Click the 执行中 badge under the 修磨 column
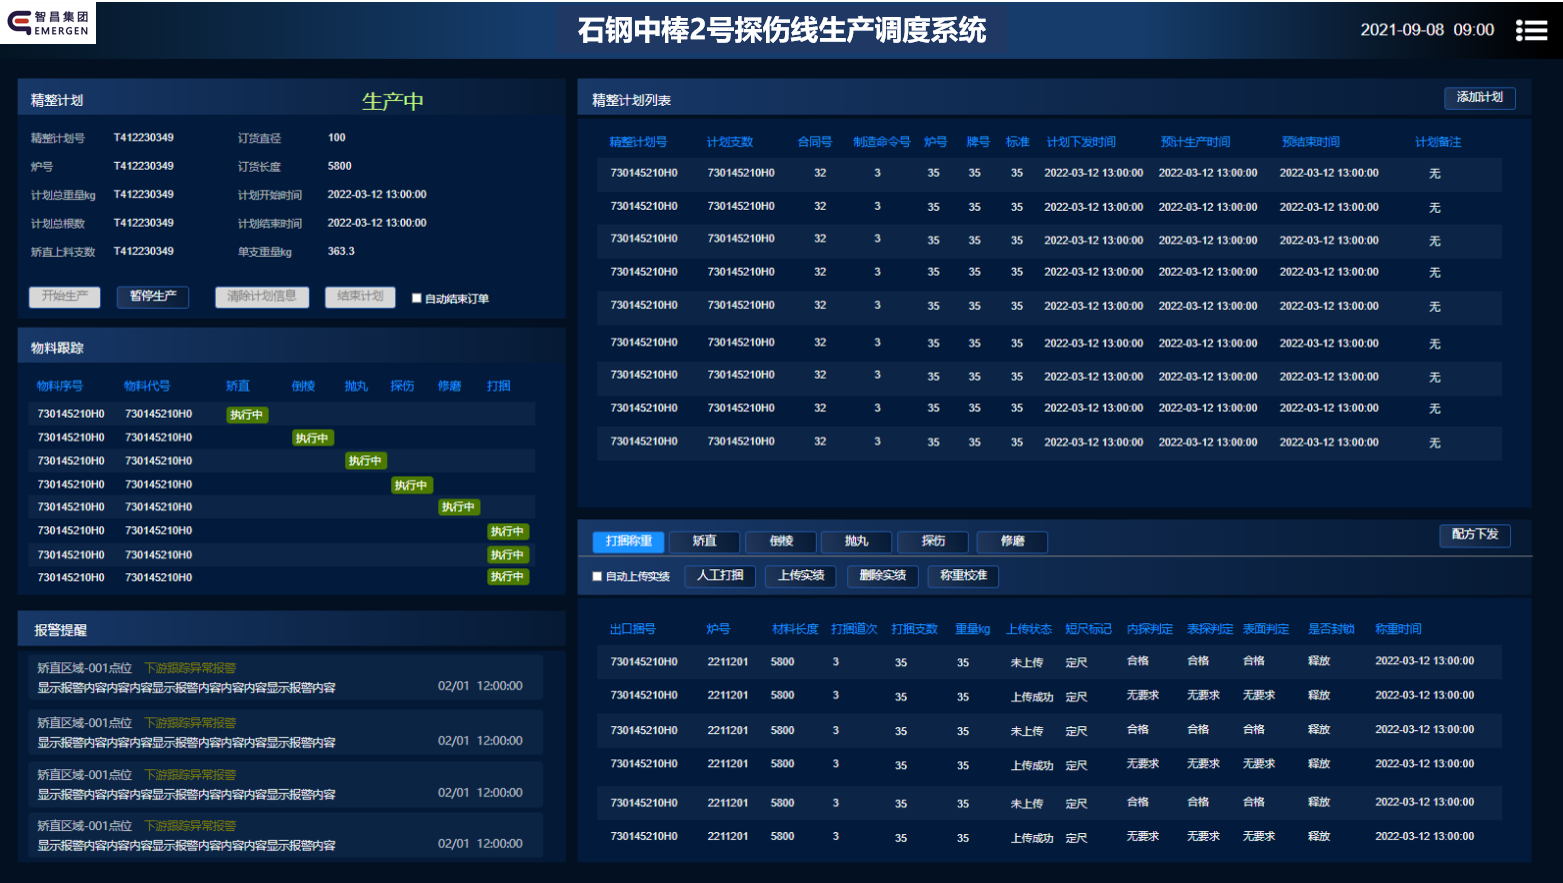 point(458,507)
